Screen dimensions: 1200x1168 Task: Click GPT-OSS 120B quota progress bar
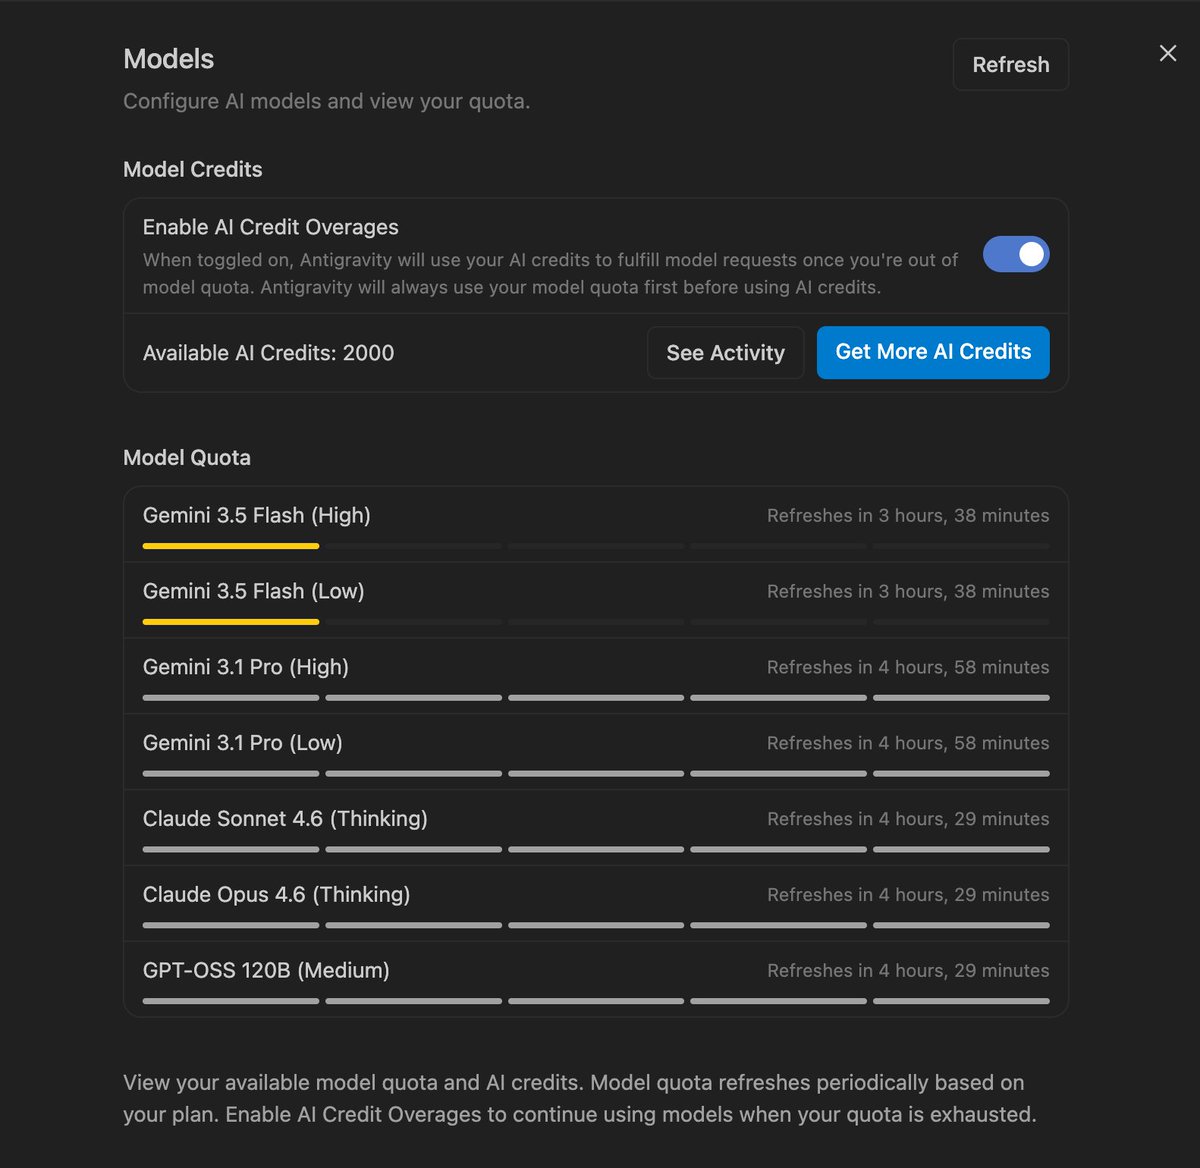596,1001
